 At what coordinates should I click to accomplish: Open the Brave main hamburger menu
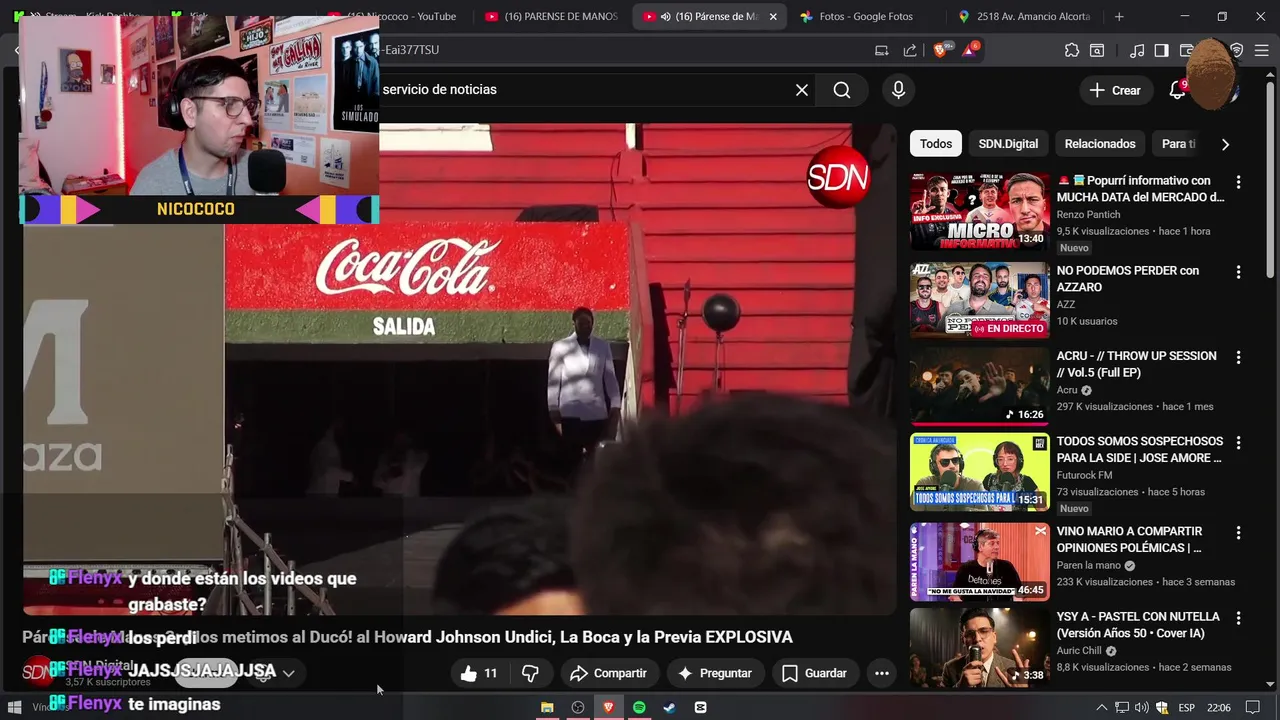1262,50
